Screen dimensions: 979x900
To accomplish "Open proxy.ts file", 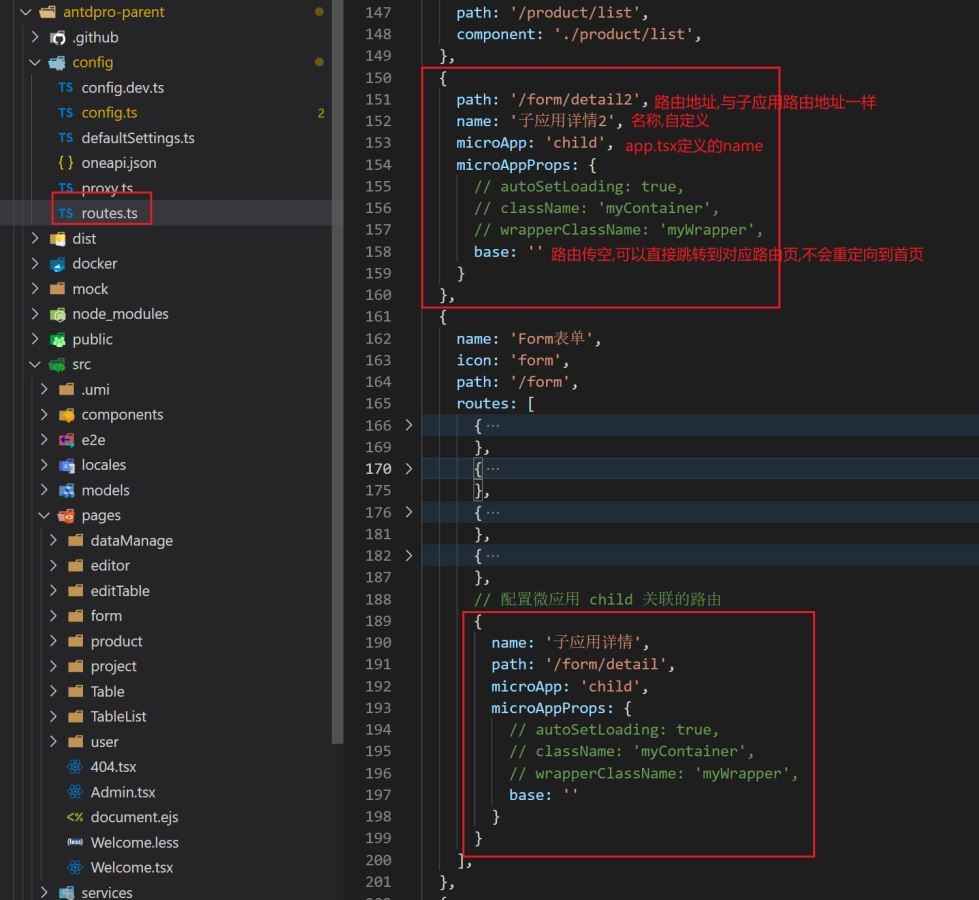I will point(107,187).
